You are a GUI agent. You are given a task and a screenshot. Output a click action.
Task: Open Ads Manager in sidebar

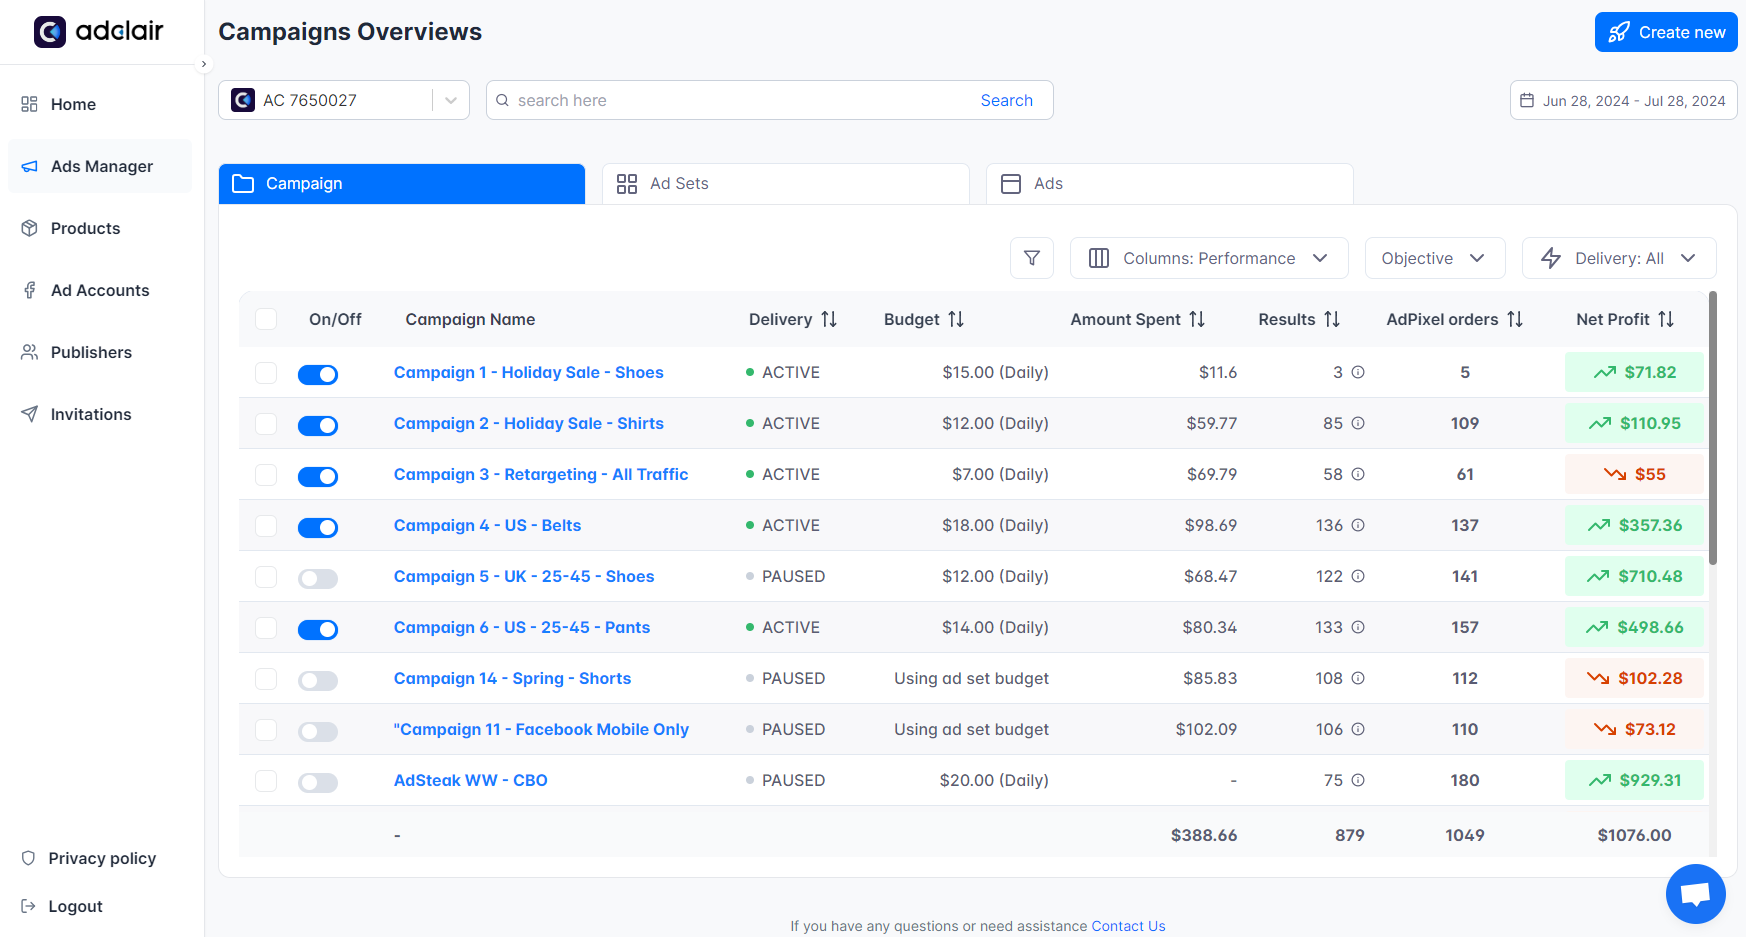(x=100, y=166)
